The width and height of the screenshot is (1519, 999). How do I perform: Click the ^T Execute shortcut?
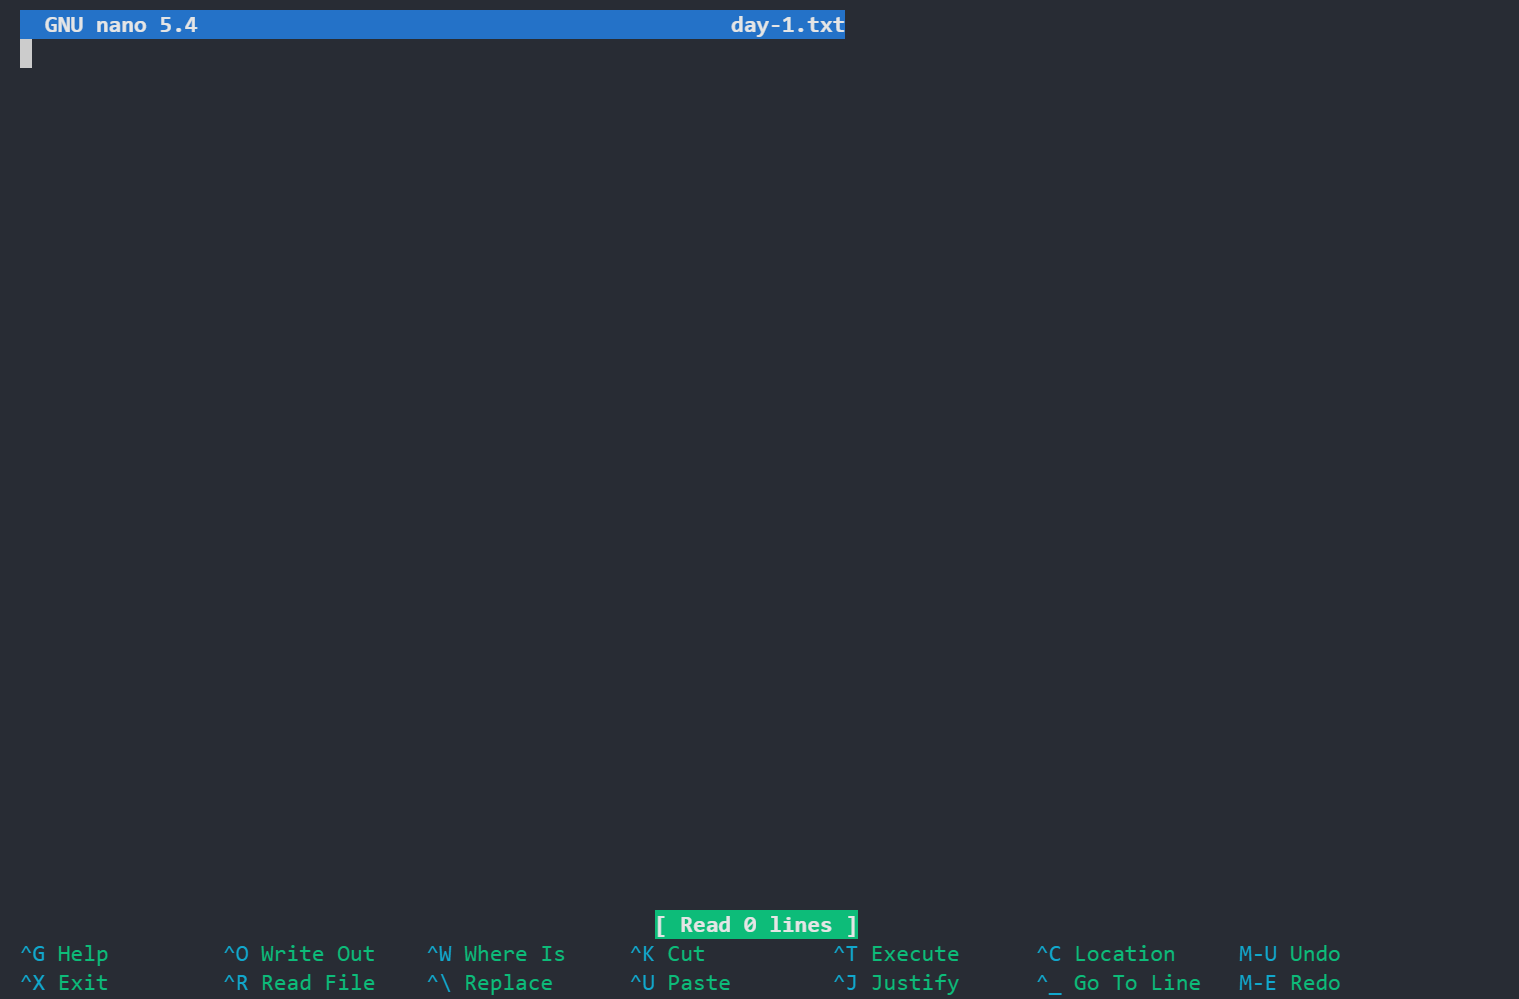tap(896, 954)
